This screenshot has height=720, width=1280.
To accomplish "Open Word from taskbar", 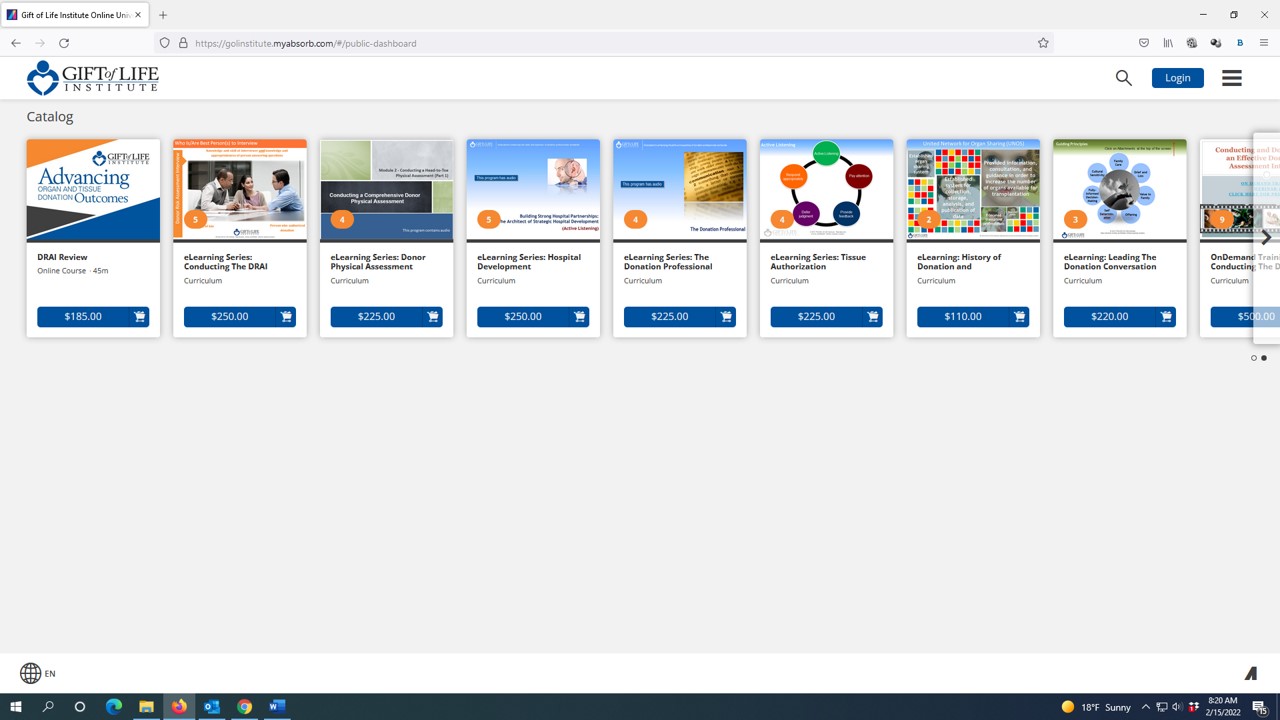I will coord(277,707).
